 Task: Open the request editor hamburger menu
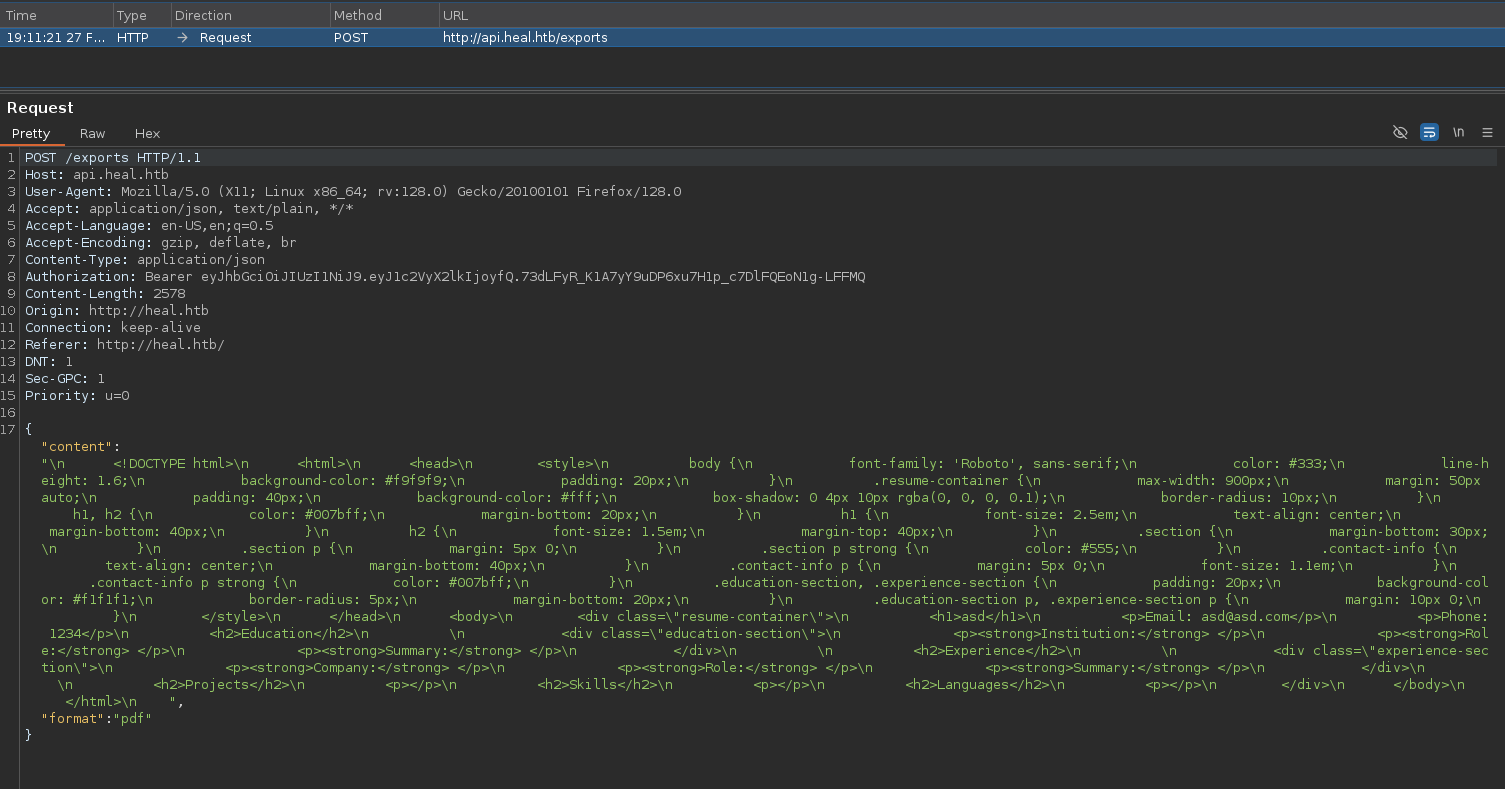point(1487,133)
